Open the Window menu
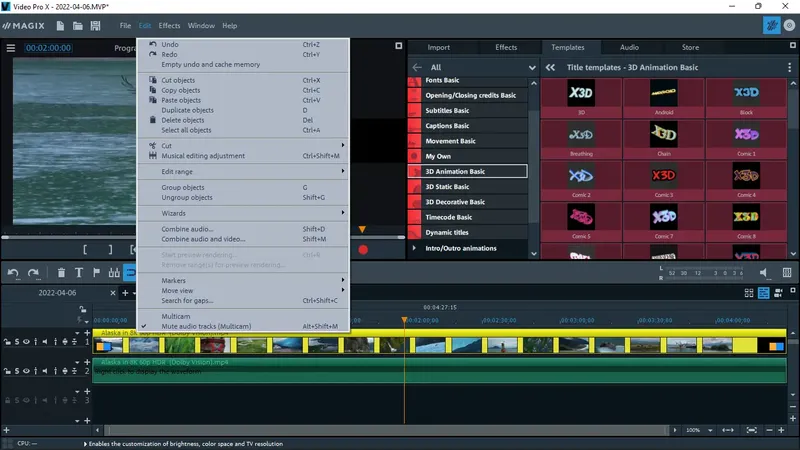Viewport: 800px width, 450px height. 201,26
